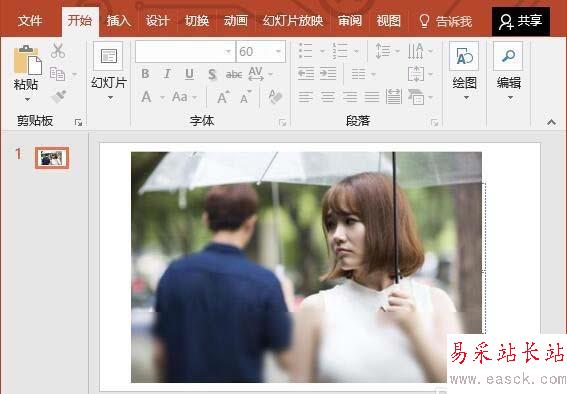Image resolution: width=567 pixels, height=394 pixels.
Task: Select the photo on the slide
Action: coord(306,267)
